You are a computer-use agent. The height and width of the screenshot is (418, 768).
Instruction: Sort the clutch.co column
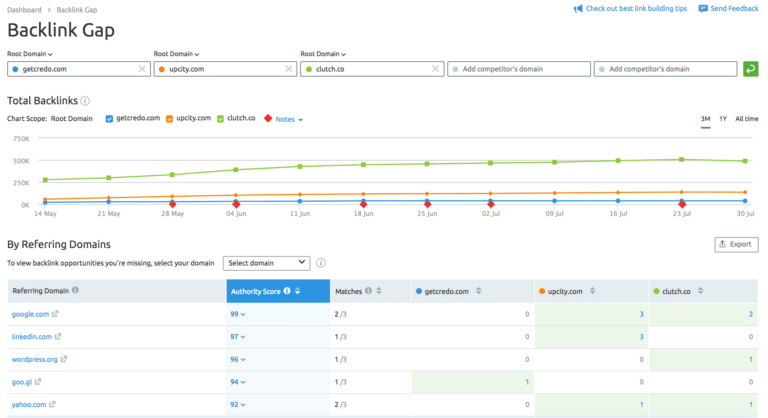tap(700, 291)
